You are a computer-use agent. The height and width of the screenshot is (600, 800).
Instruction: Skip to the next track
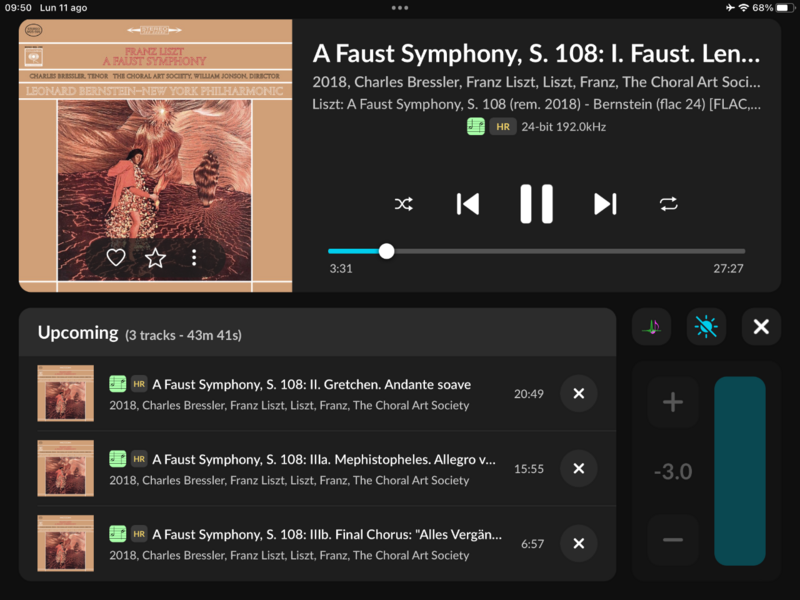coord(605,204)
